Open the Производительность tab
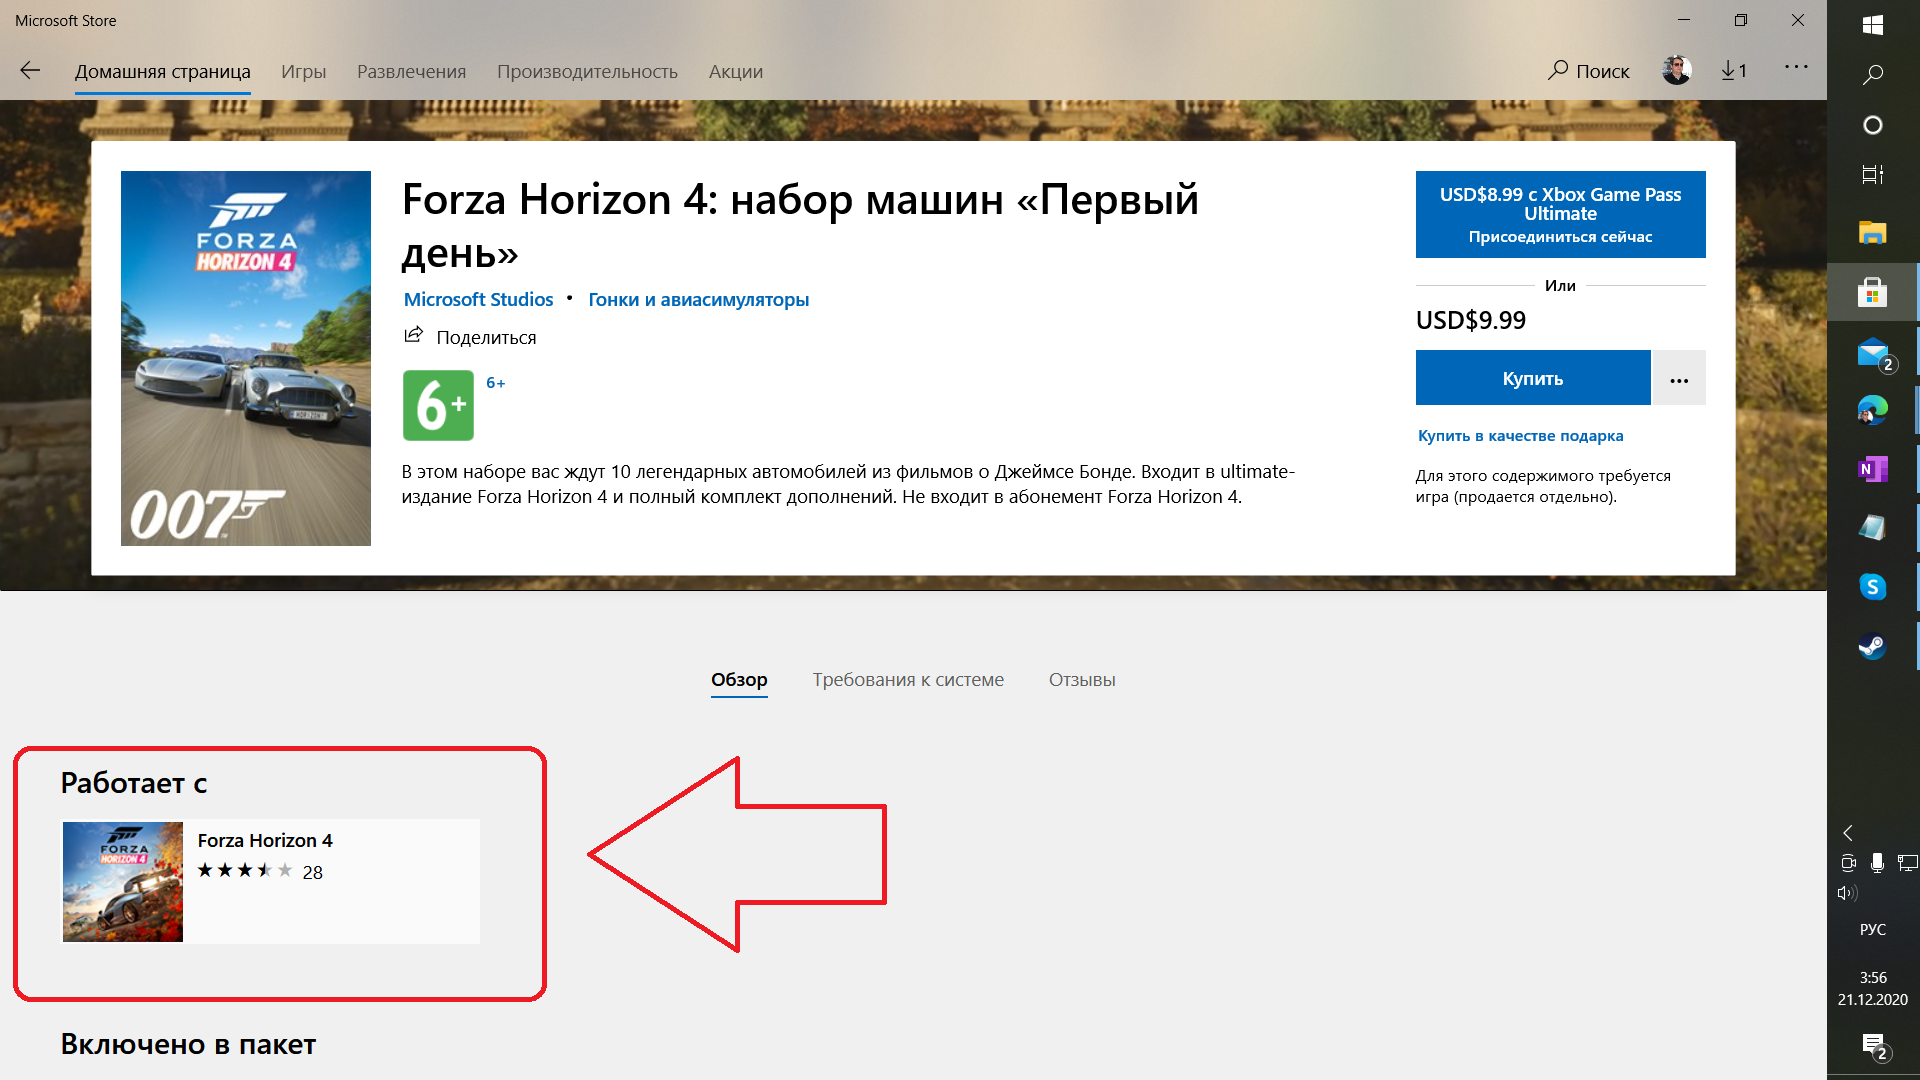The image size is (1920, 1080). pos(587,72)
